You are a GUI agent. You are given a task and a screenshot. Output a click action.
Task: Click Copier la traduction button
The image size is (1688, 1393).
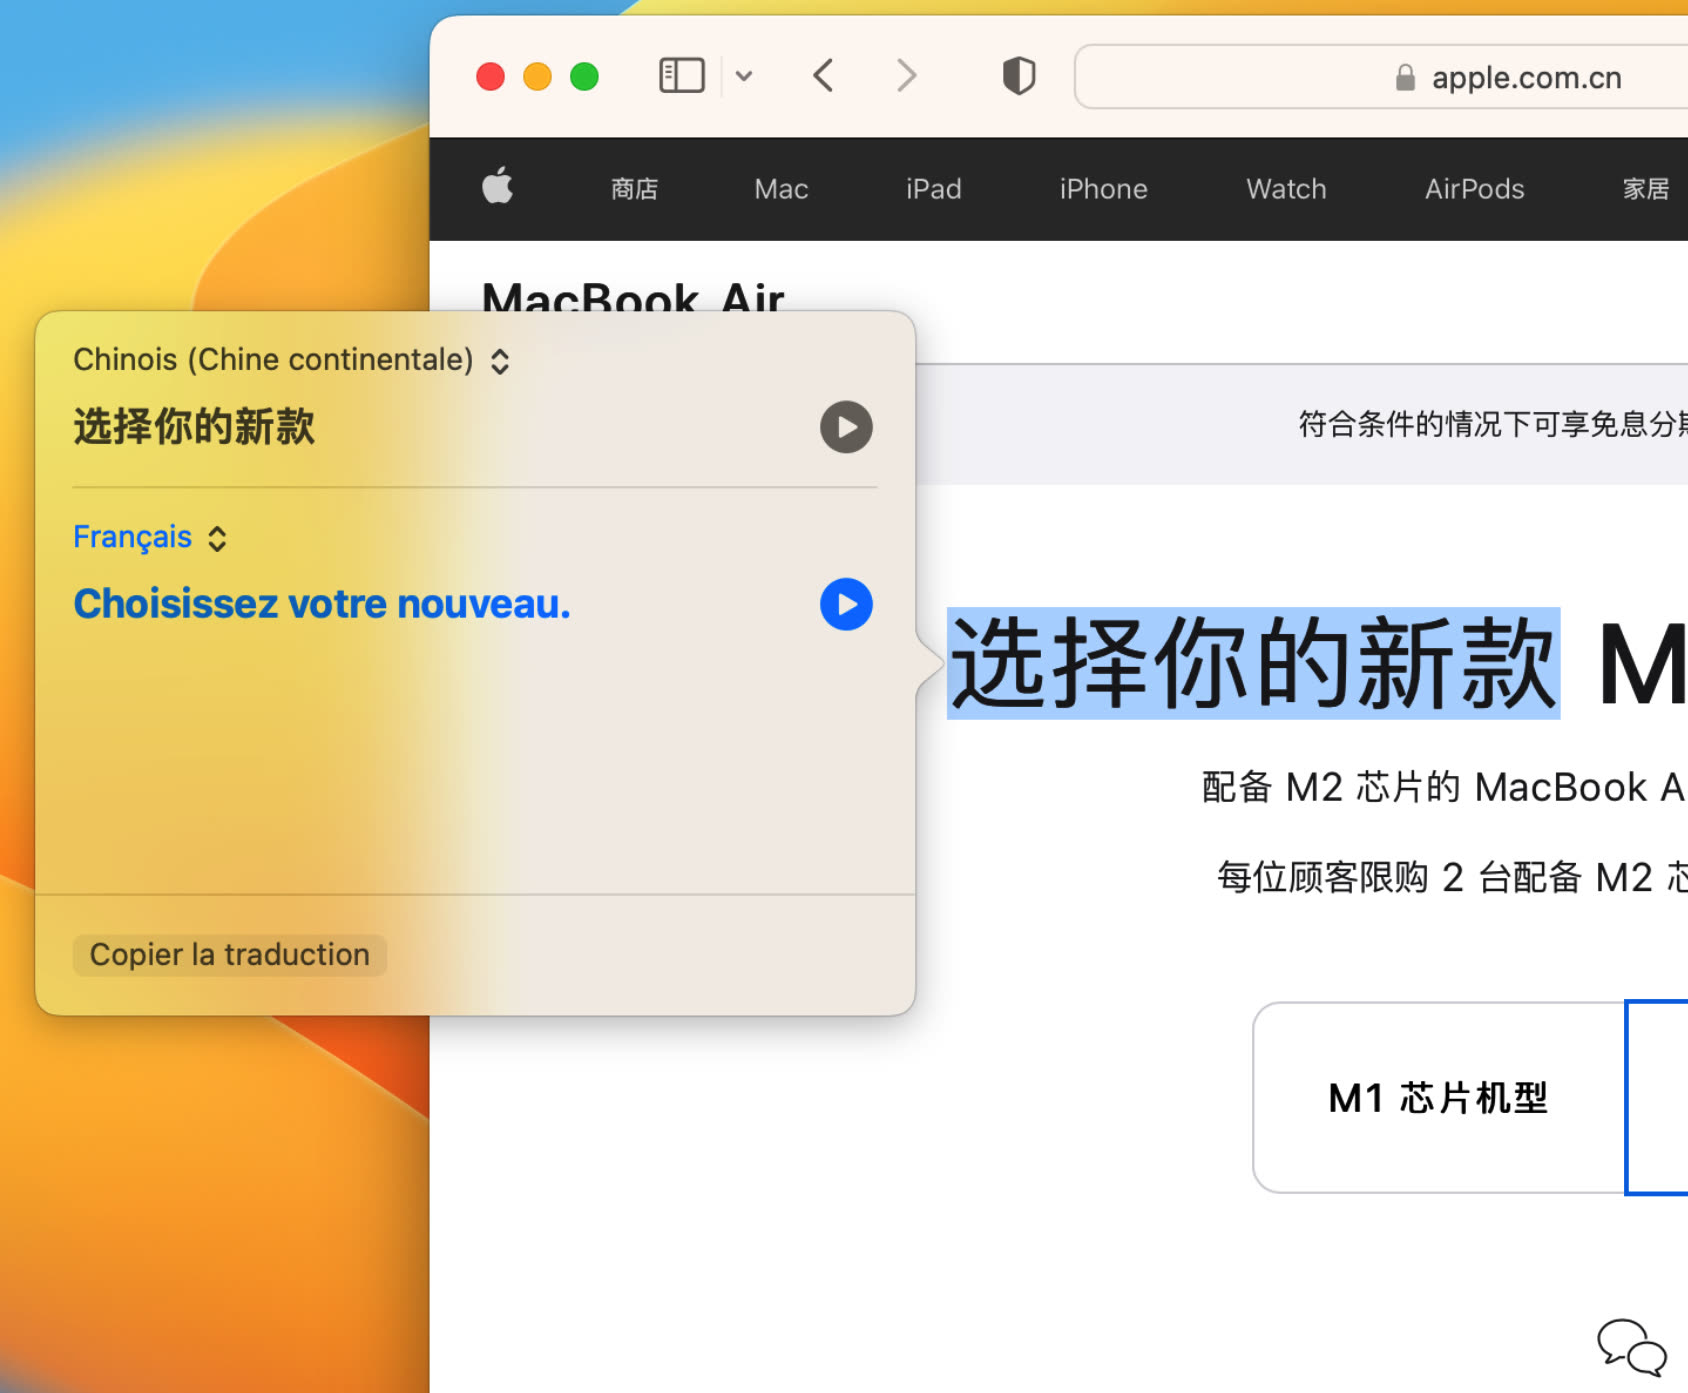[229, 954]
